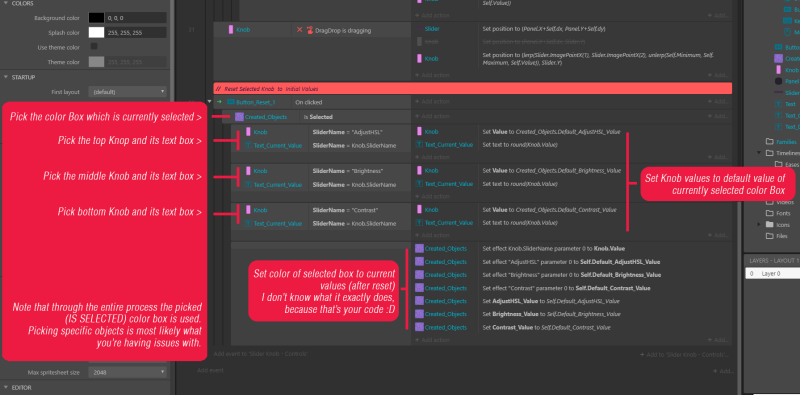Screen dimensions: 800x395
Task: Click the Knob object icon in the DragDrop event
Action: click(x=231, y=30)
